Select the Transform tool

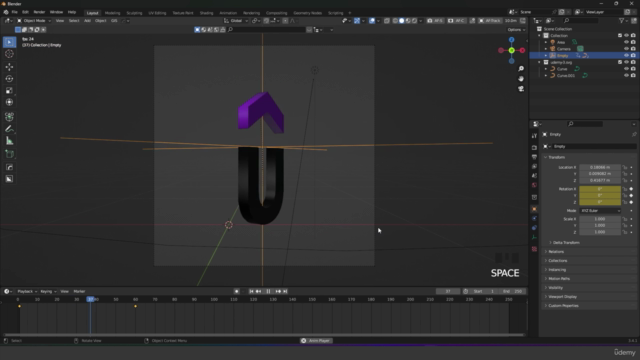click(x=9, y=102)
